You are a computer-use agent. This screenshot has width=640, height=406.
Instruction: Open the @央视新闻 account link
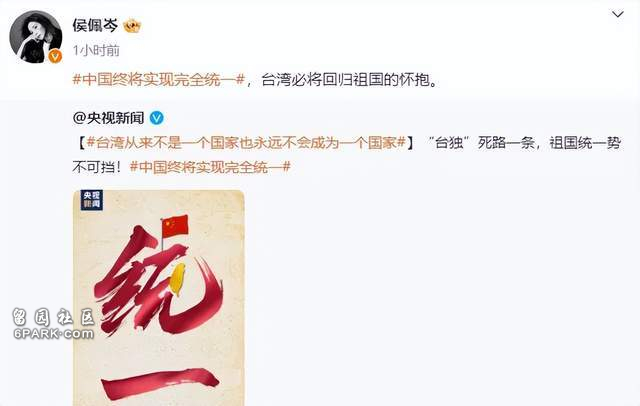(108, 118)
